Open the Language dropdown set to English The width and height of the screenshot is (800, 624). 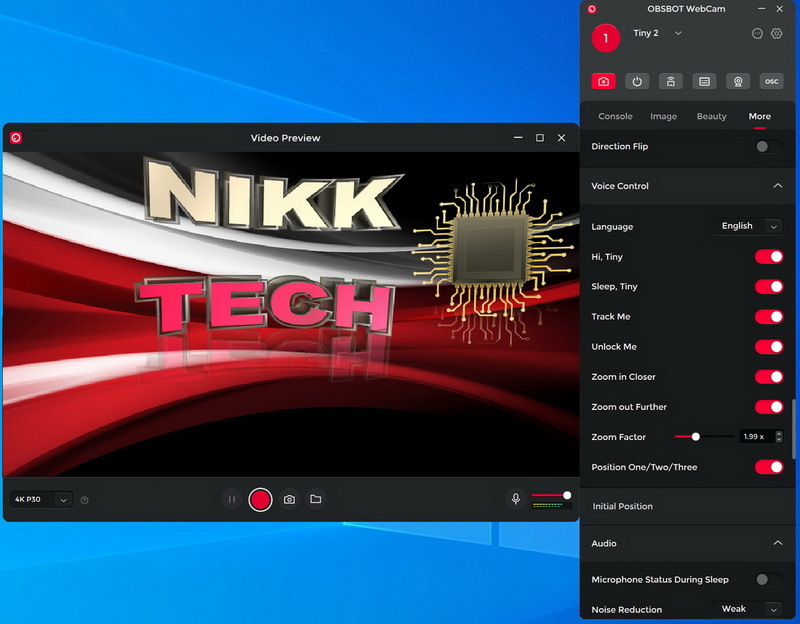tap(748, 226)
